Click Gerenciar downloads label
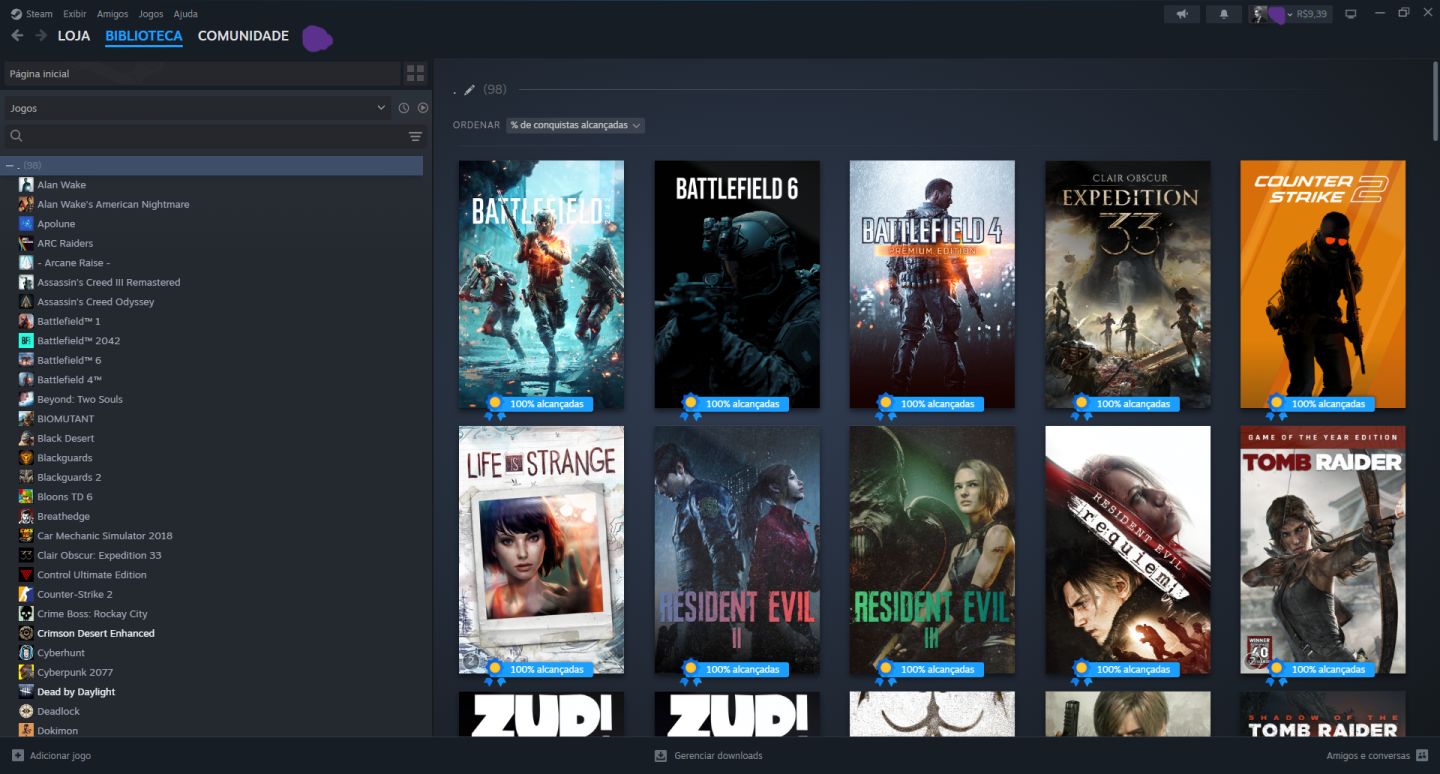Screen dimensions: 1440x774 click(718, 756)
